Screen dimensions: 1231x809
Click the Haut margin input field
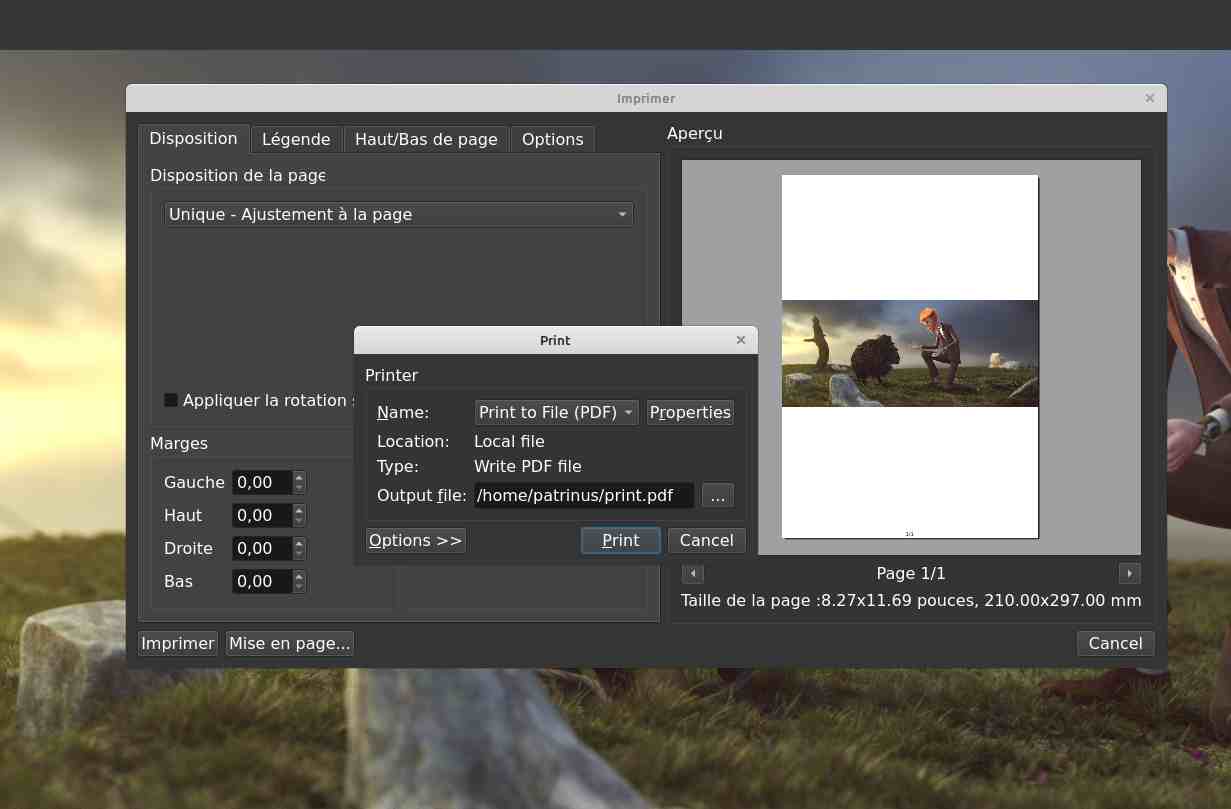click(262, 515)
